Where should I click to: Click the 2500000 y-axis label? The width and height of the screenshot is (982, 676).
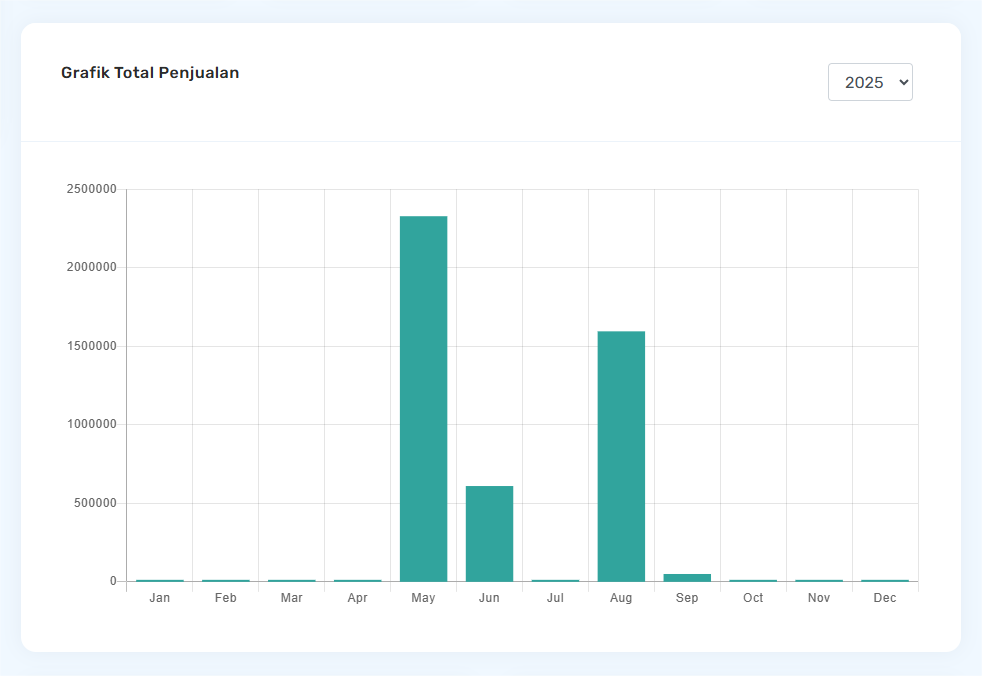92,189
